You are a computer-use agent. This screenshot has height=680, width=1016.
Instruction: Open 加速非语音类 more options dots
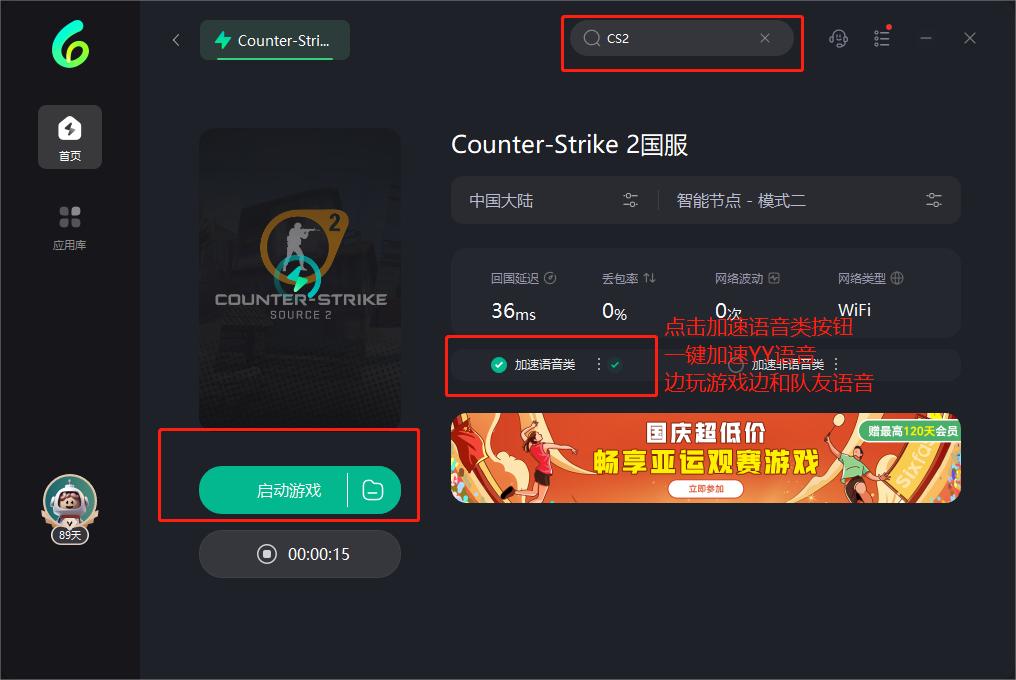[836, 364]
